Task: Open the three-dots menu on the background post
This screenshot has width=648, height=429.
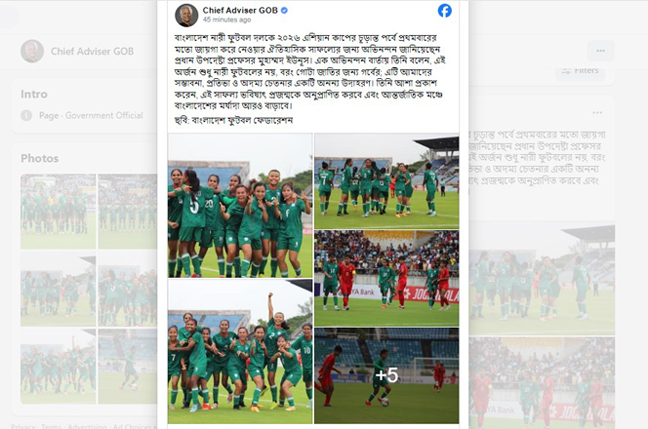Action: (597, 112)
